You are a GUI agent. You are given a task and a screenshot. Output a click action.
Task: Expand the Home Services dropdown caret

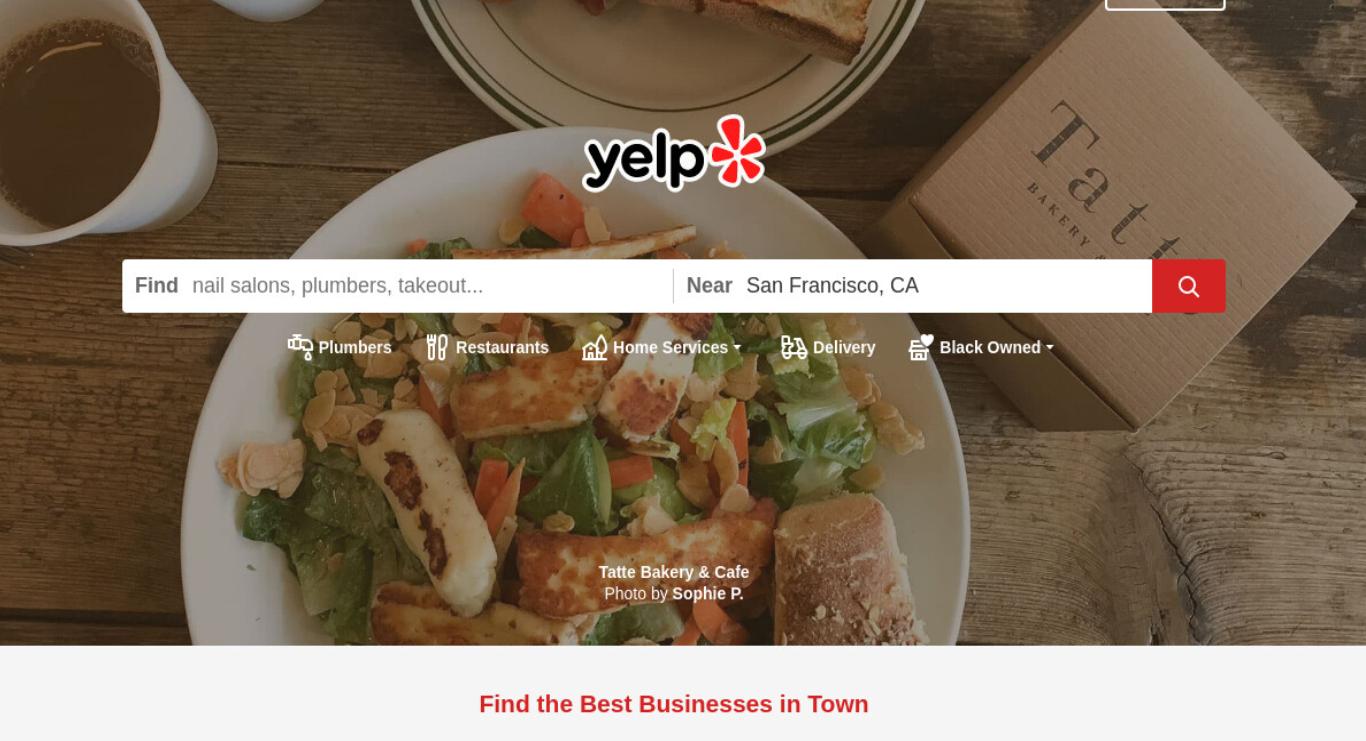click(737, 348)
